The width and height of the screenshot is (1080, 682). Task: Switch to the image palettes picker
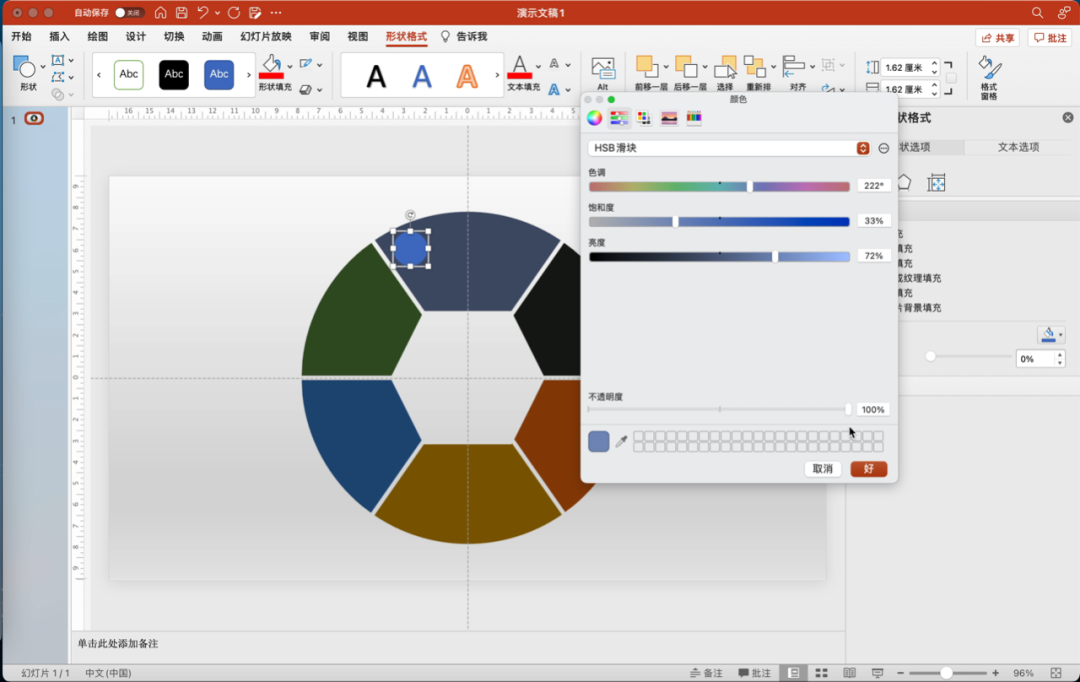[x=669, y=118]
